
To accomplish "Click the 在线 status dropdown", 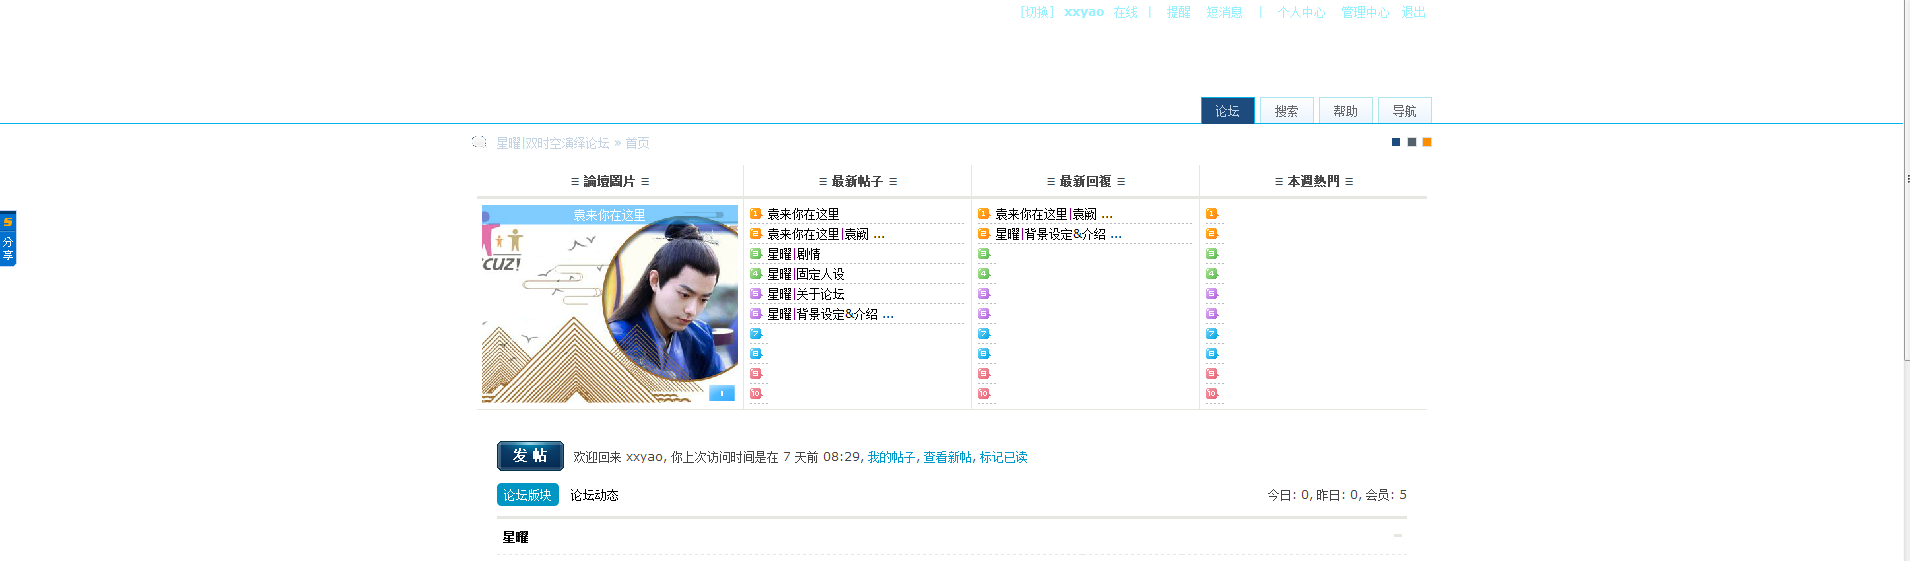I will click(x=1126, y=12).
